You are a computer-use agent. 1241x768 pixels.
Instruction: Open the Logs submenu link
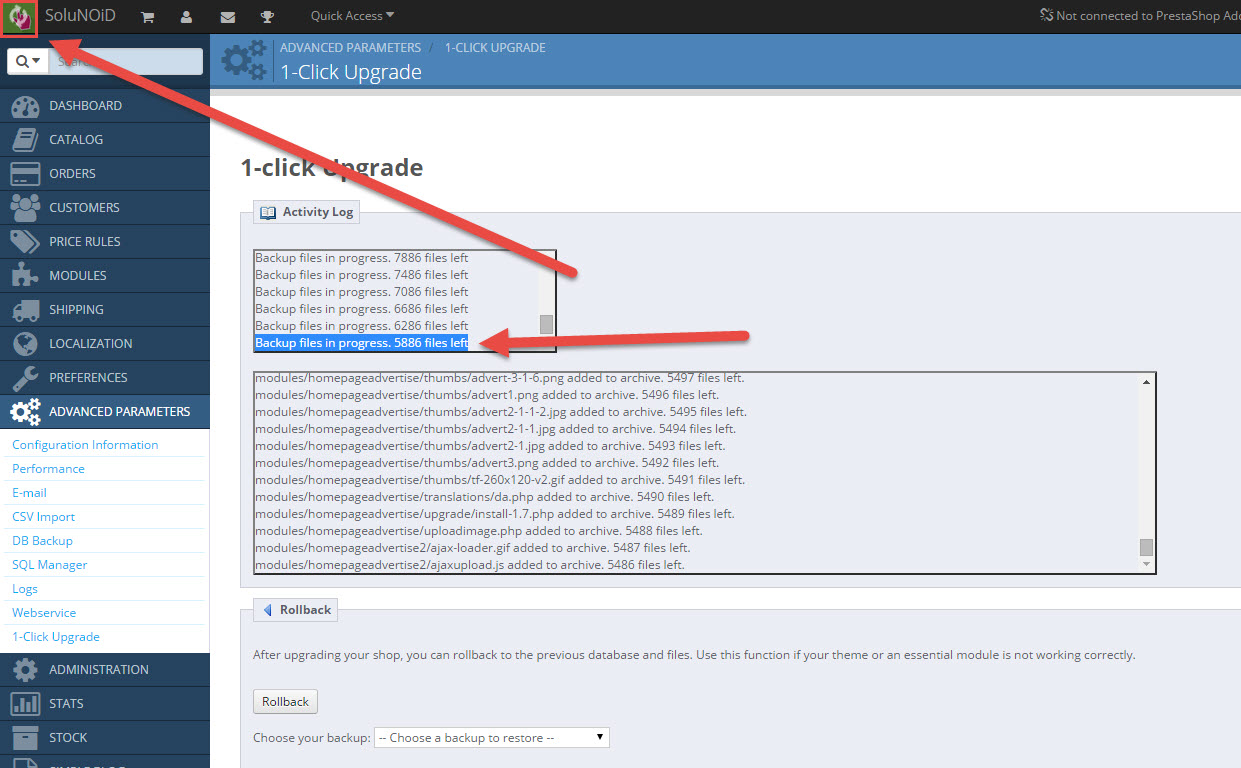[x=25, y=589]
